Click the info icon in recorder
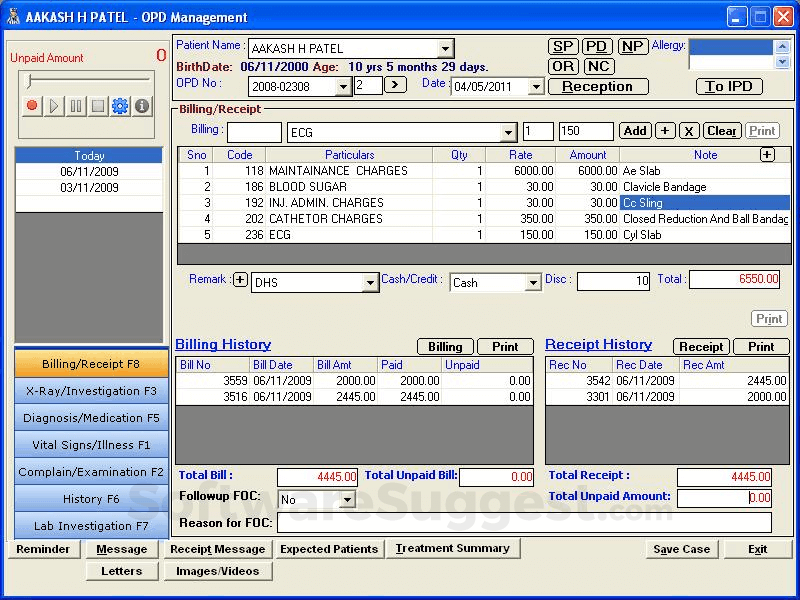Image resolution: width=800 pixels, height=600 pixels. coord(142,106)
